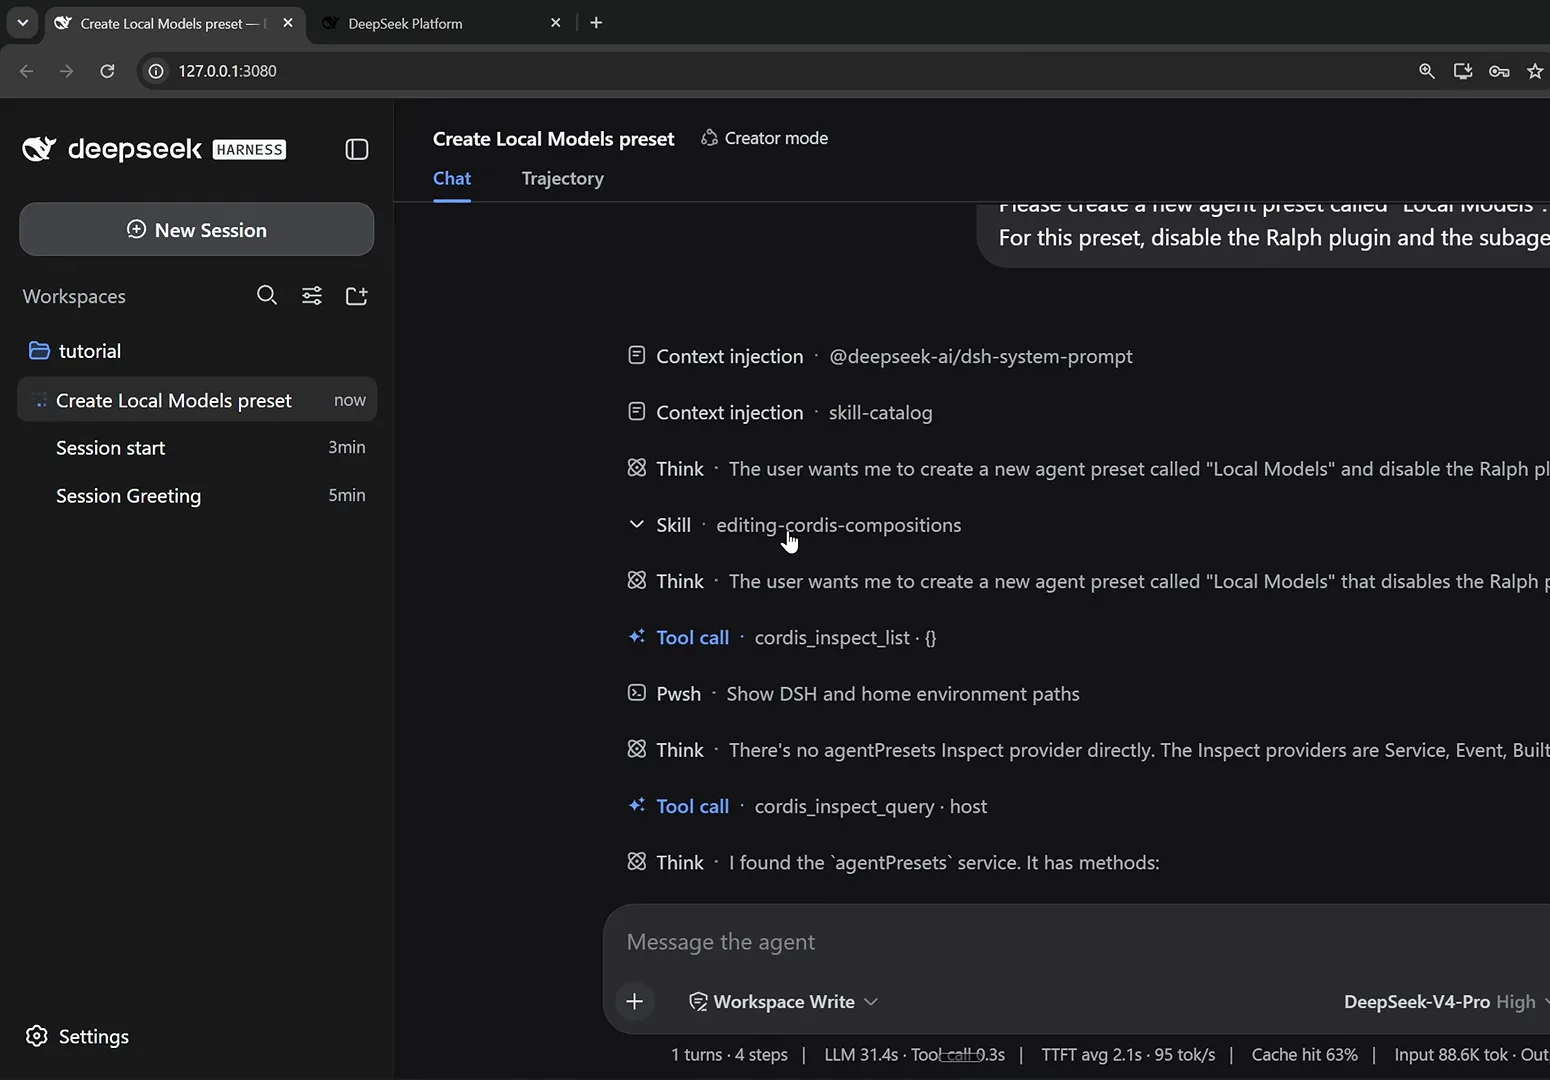Viewport: 1550px width, 1080px height.
Task: Click the 'skill-catalog' text
Action: pyautogui.click(x=881, y=413)
